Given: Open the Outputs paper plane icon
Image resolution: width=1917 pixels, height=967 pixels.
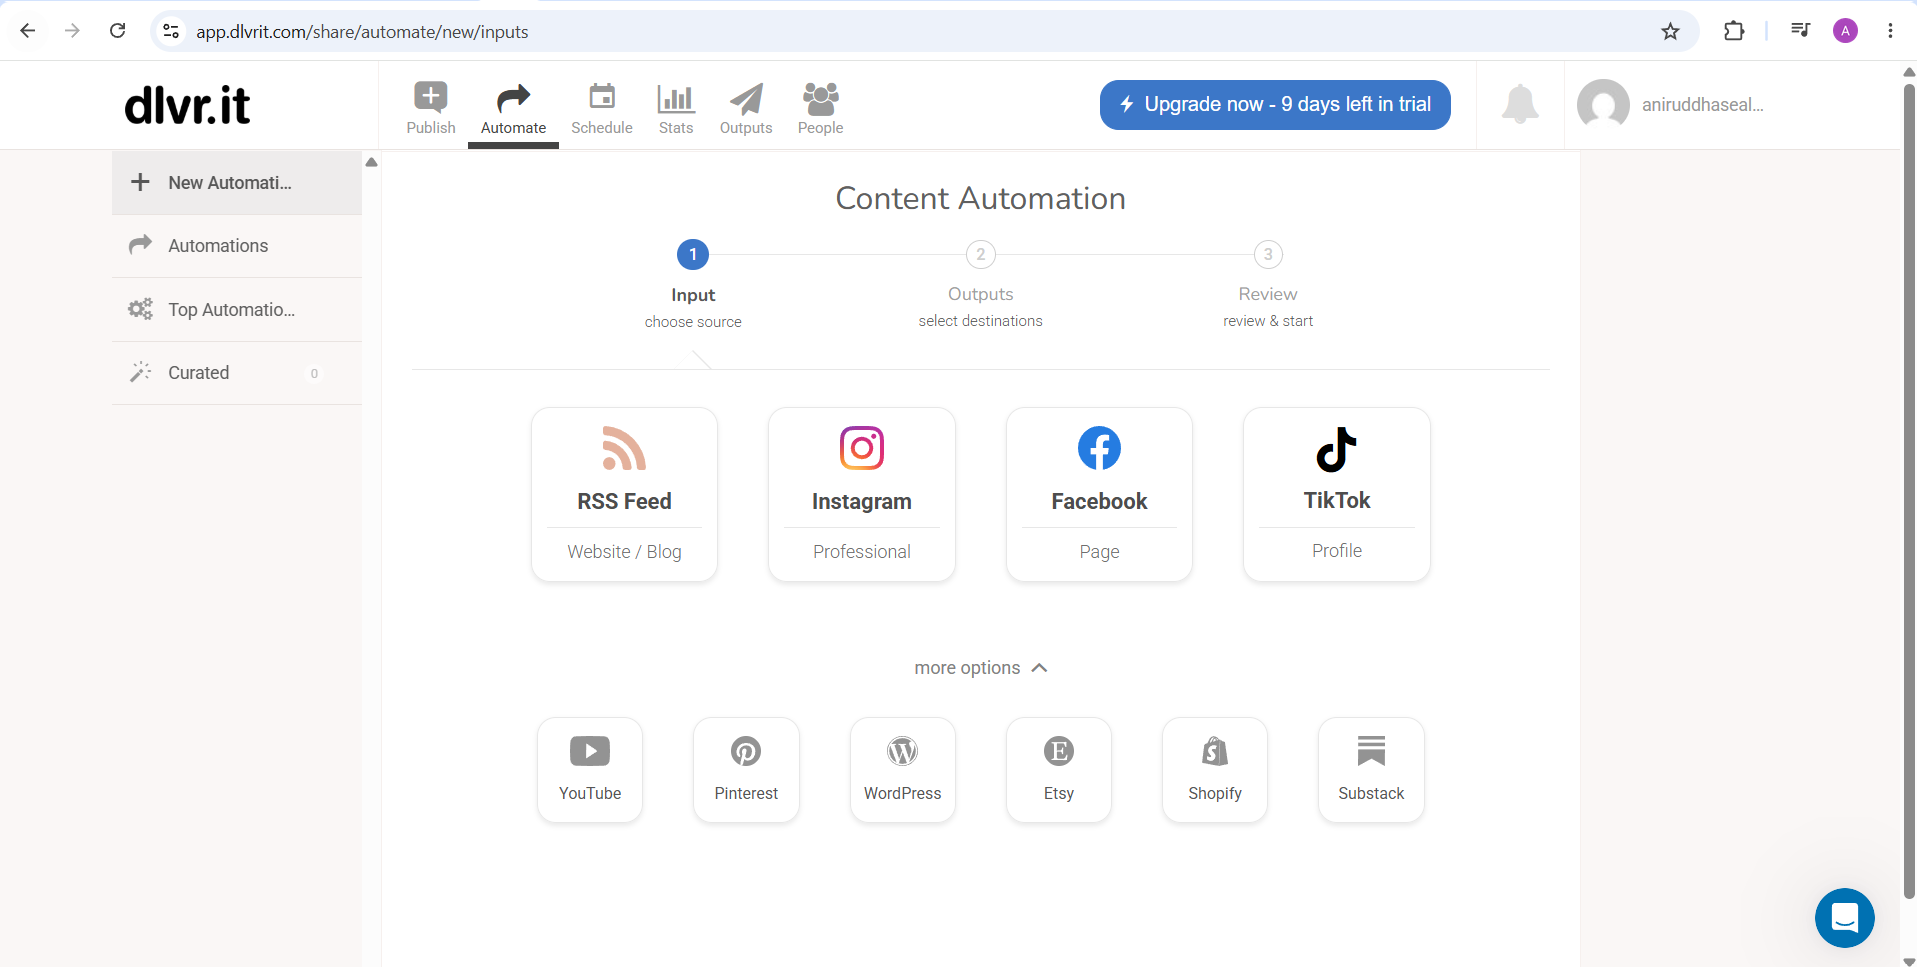Looking at the screenshot, I should [x=746, y=98].
